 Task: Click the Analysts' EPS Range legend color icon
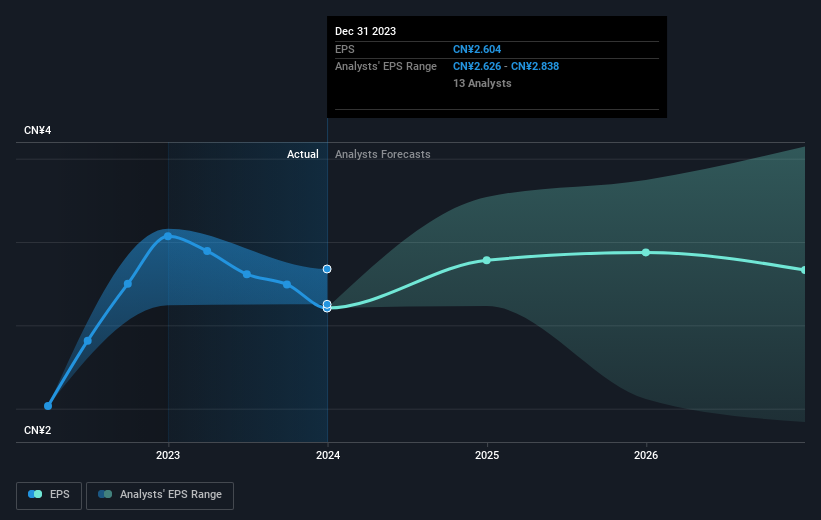[105, 494]
